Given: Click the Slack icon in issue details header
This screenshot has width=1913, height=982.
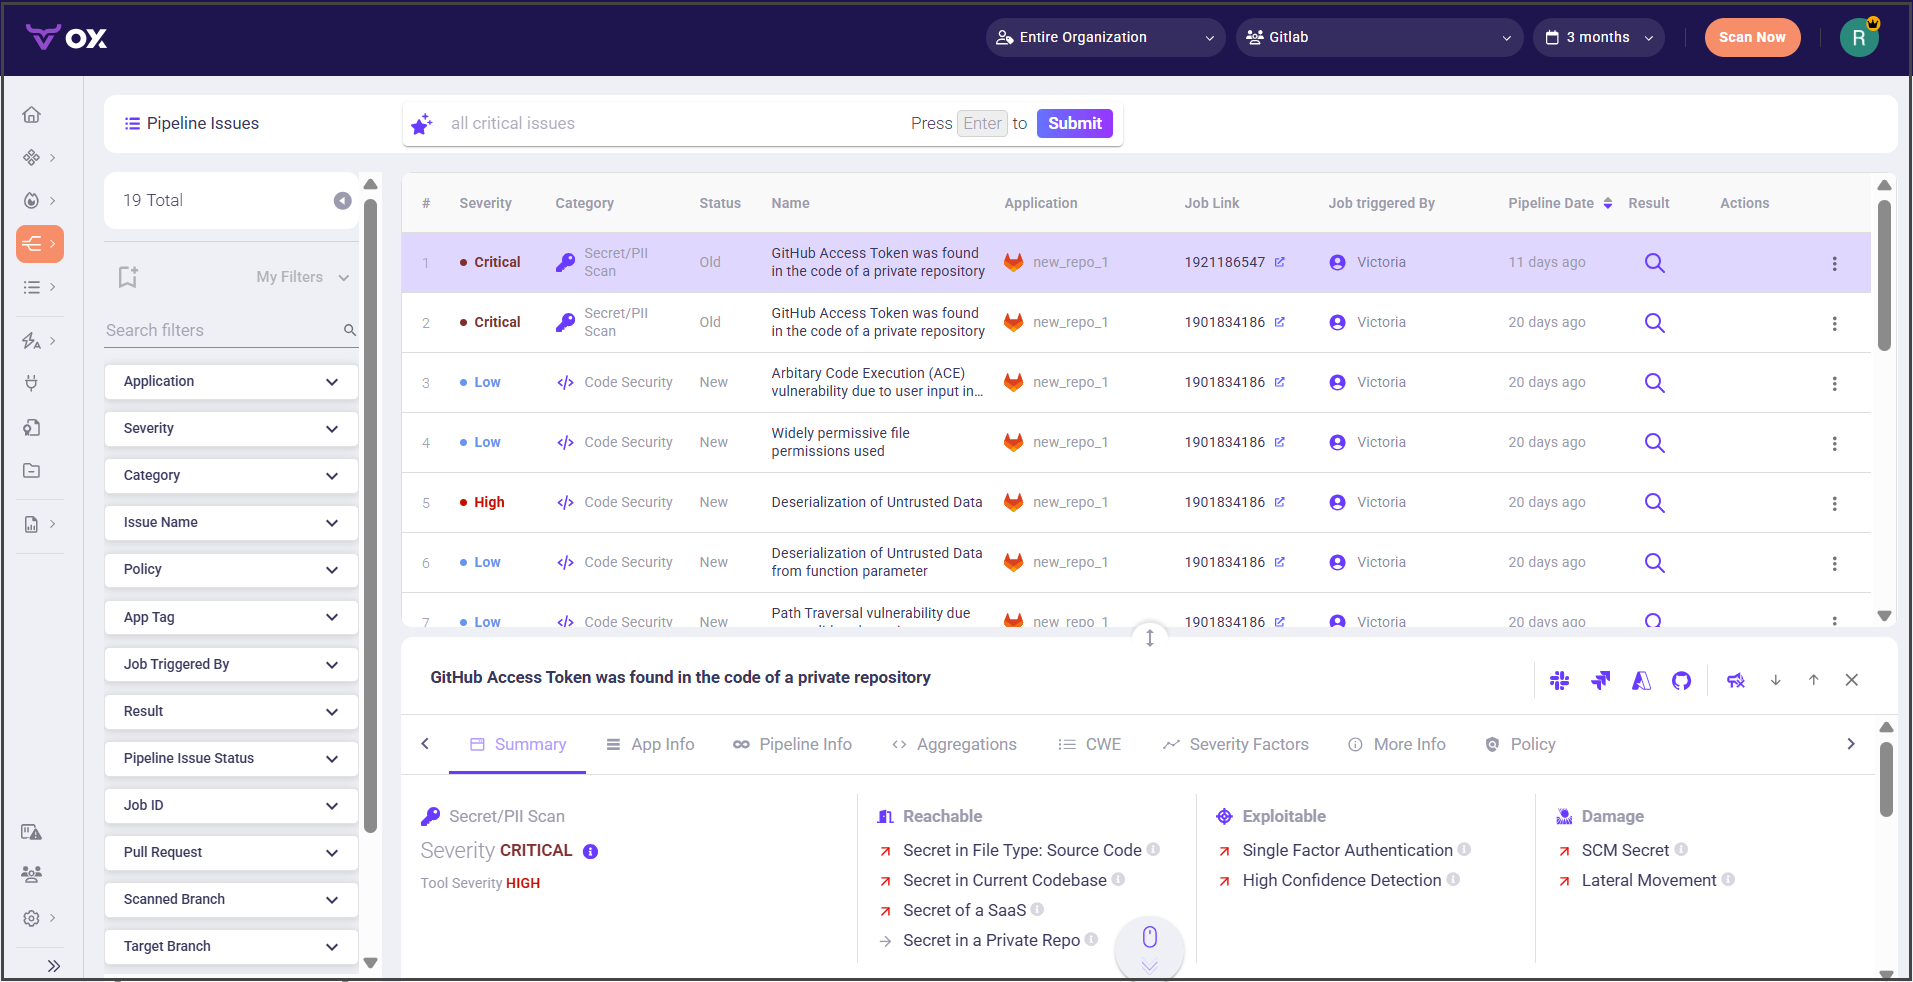Looking at the screenshot, I should coord(1559,681).
